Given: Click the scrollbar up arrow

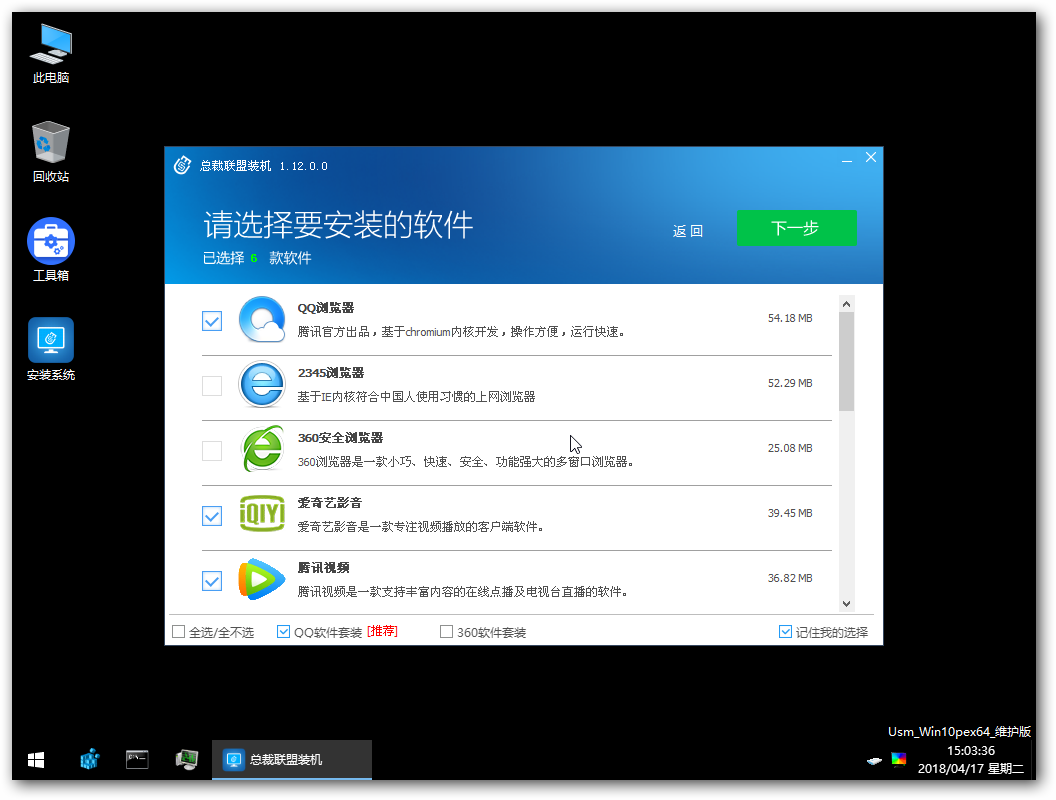Looking at the screenshot, I should pyautogui.click(x=847, y=304).
